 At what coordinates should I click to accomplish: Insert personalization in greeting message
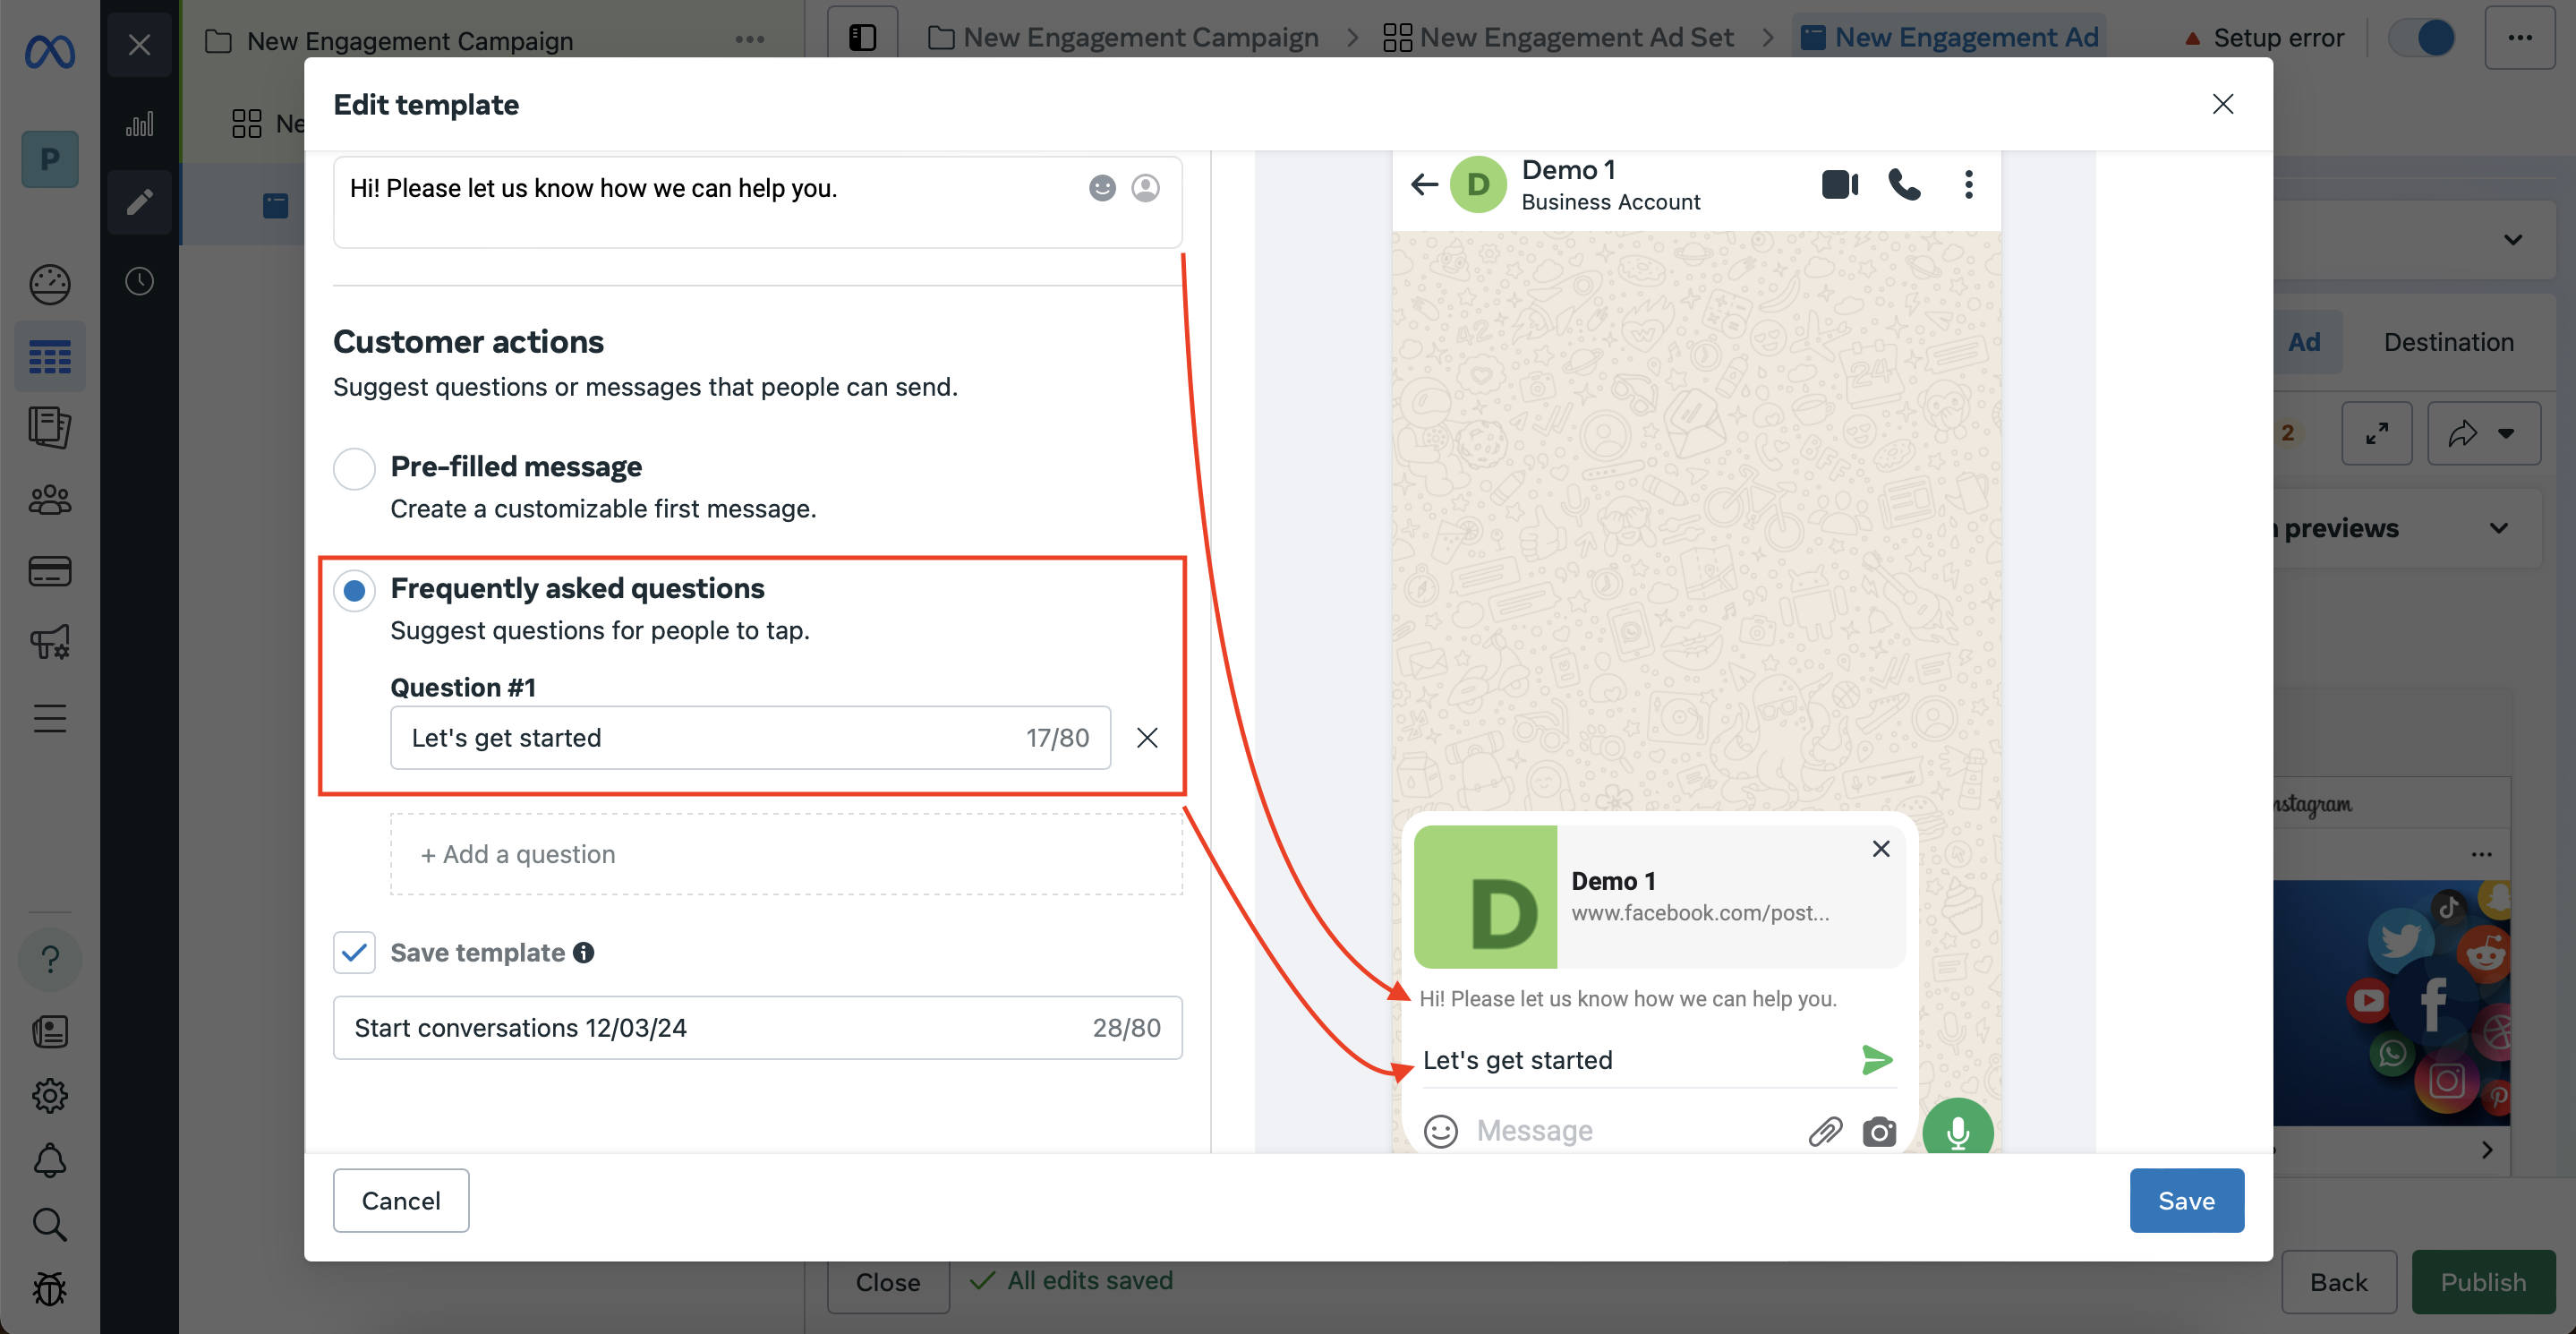point(1145,188)
